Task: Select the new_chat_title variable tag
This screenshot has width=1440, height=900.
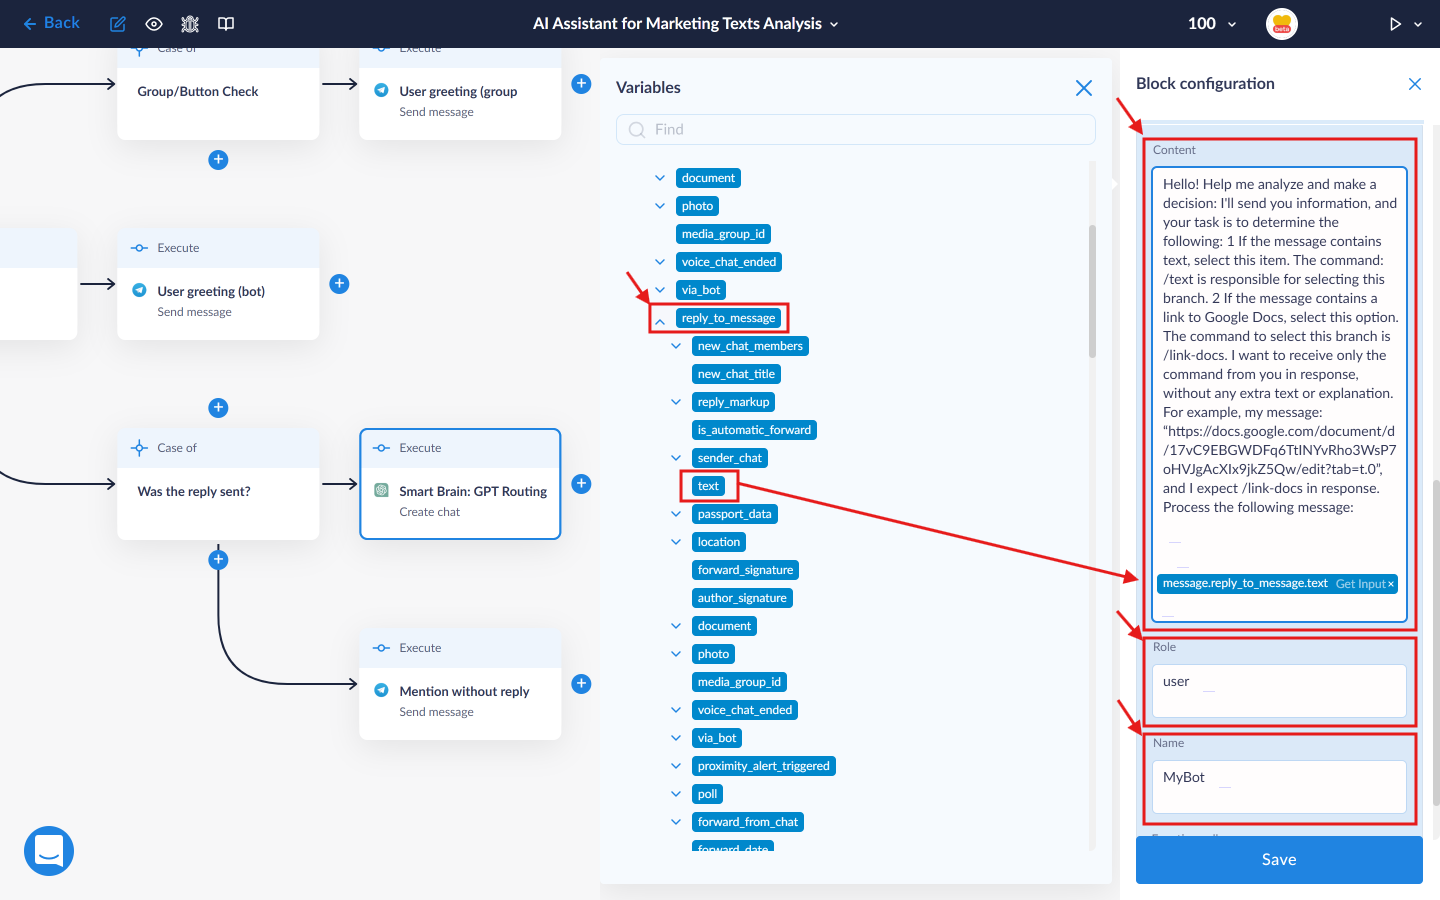Action: pyautogui.click(x=736, y=374)
